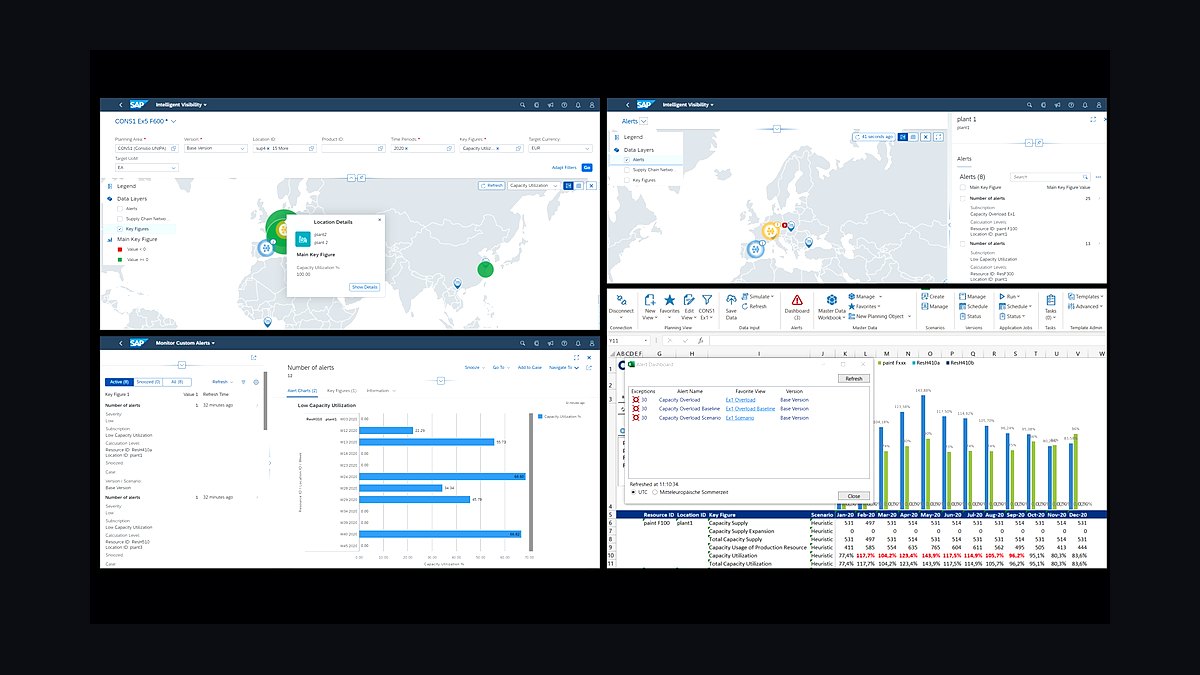Open help icon in Alerts map window header

[x=1071, y=104]
